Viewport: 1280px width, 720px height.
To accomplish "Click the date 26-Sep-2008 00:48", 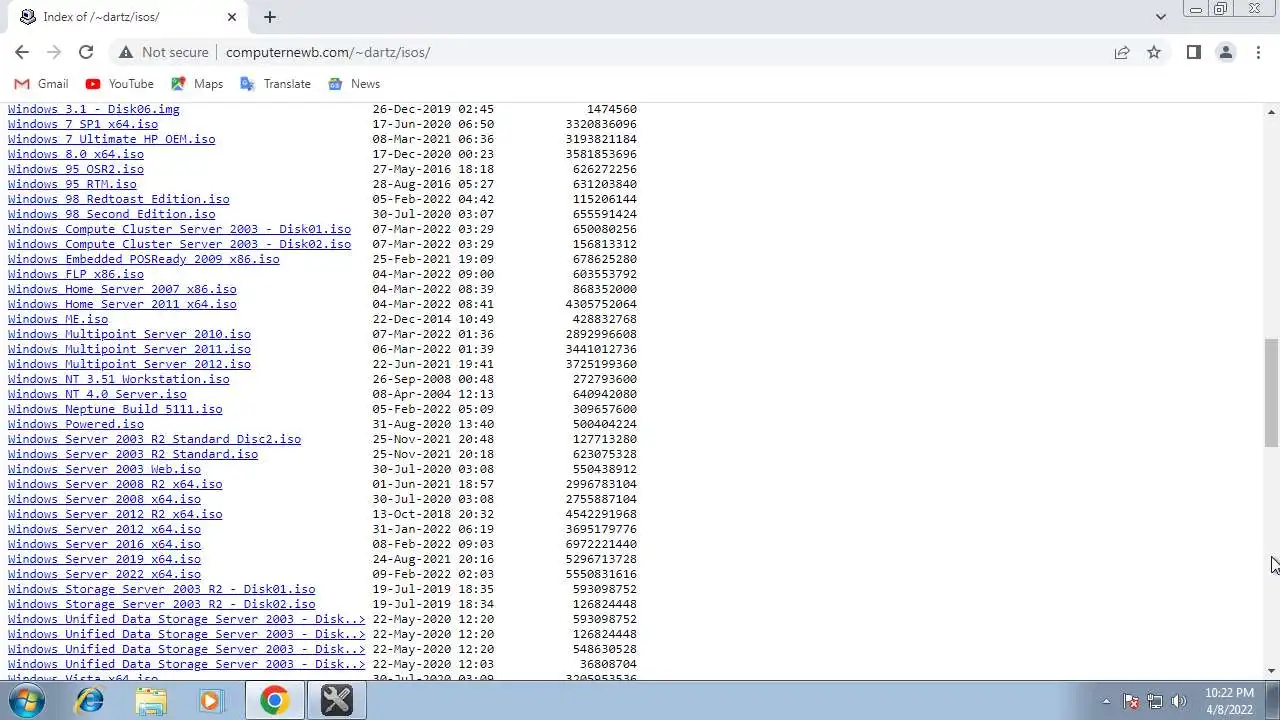I will click(x=433, y=379).
